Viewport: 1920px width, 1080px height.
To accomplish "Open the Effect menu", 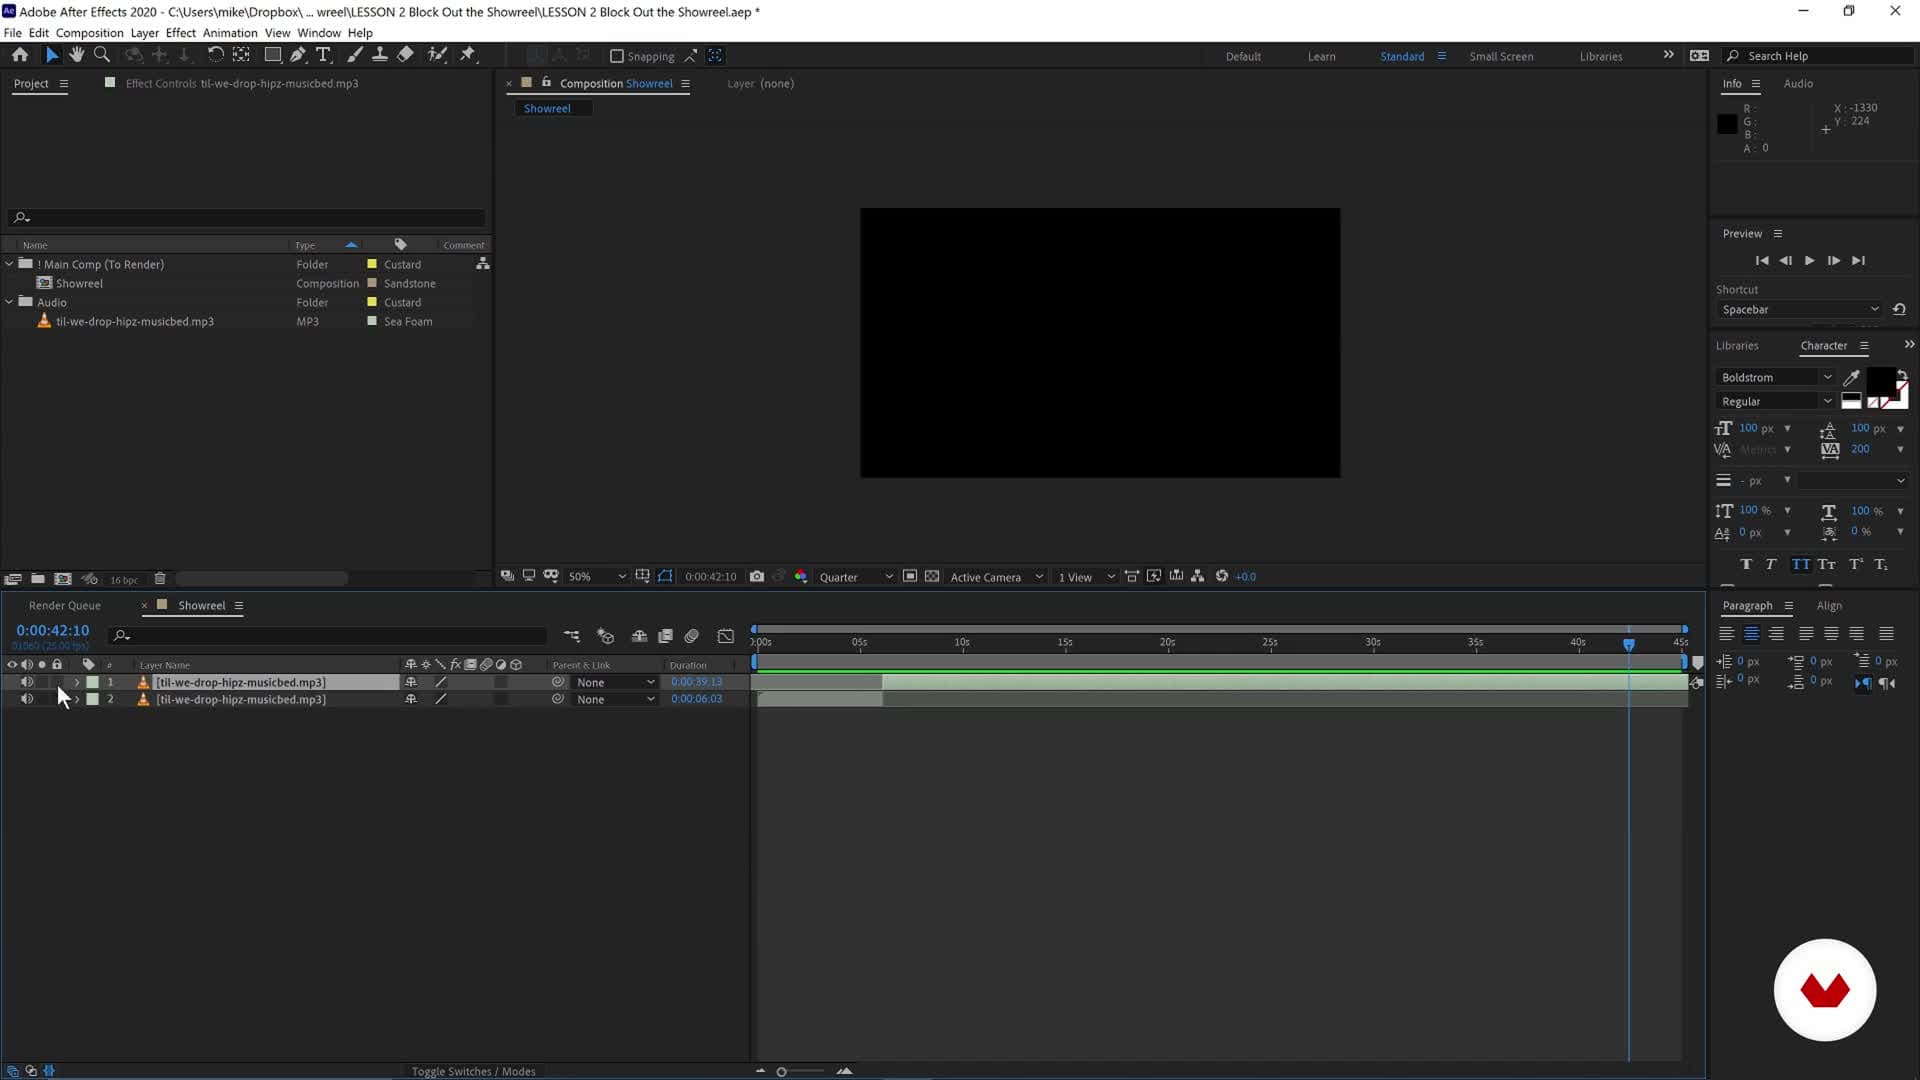I will point(180,32).
